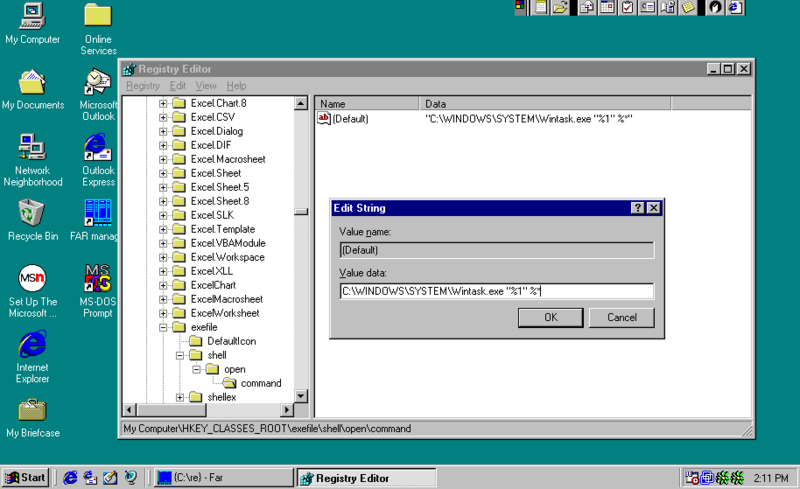Open the View menu in Registry Editor

pos(206,86)
